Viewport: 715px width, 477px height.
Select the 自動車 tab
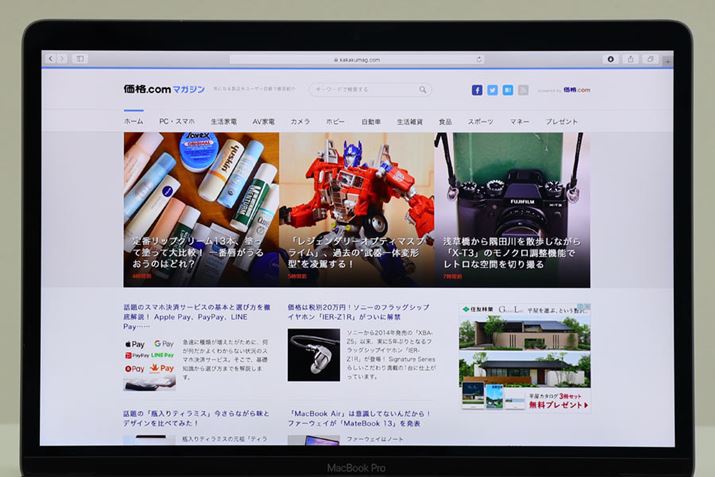tap(371, 122)
